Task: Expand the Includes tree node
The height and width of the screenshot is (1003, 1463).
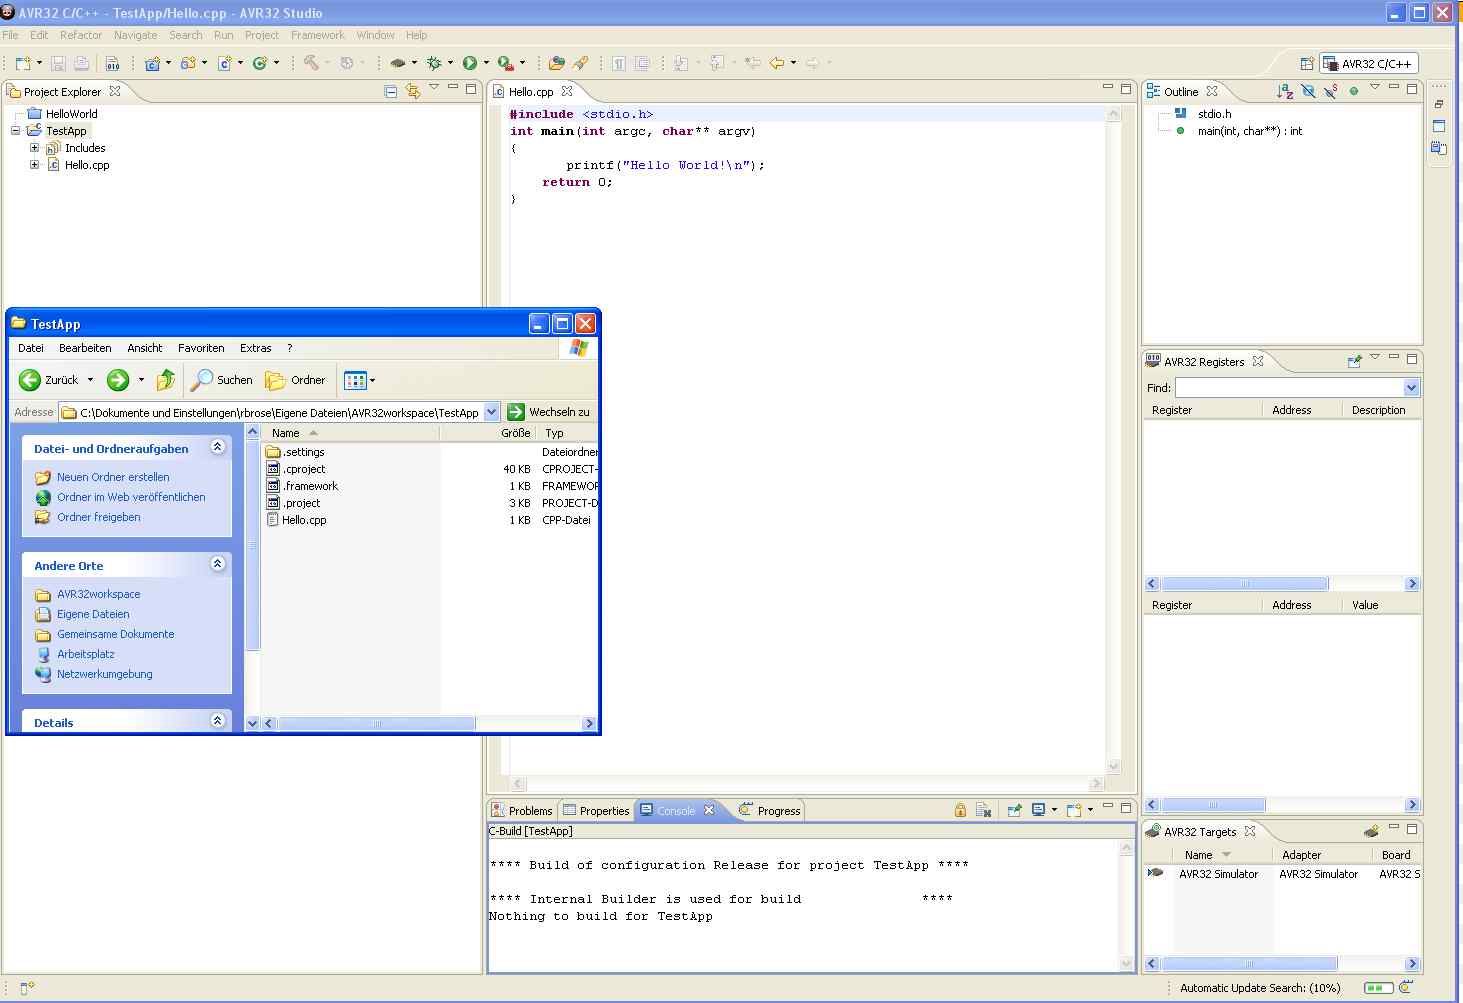Action: tap(34, 148)
